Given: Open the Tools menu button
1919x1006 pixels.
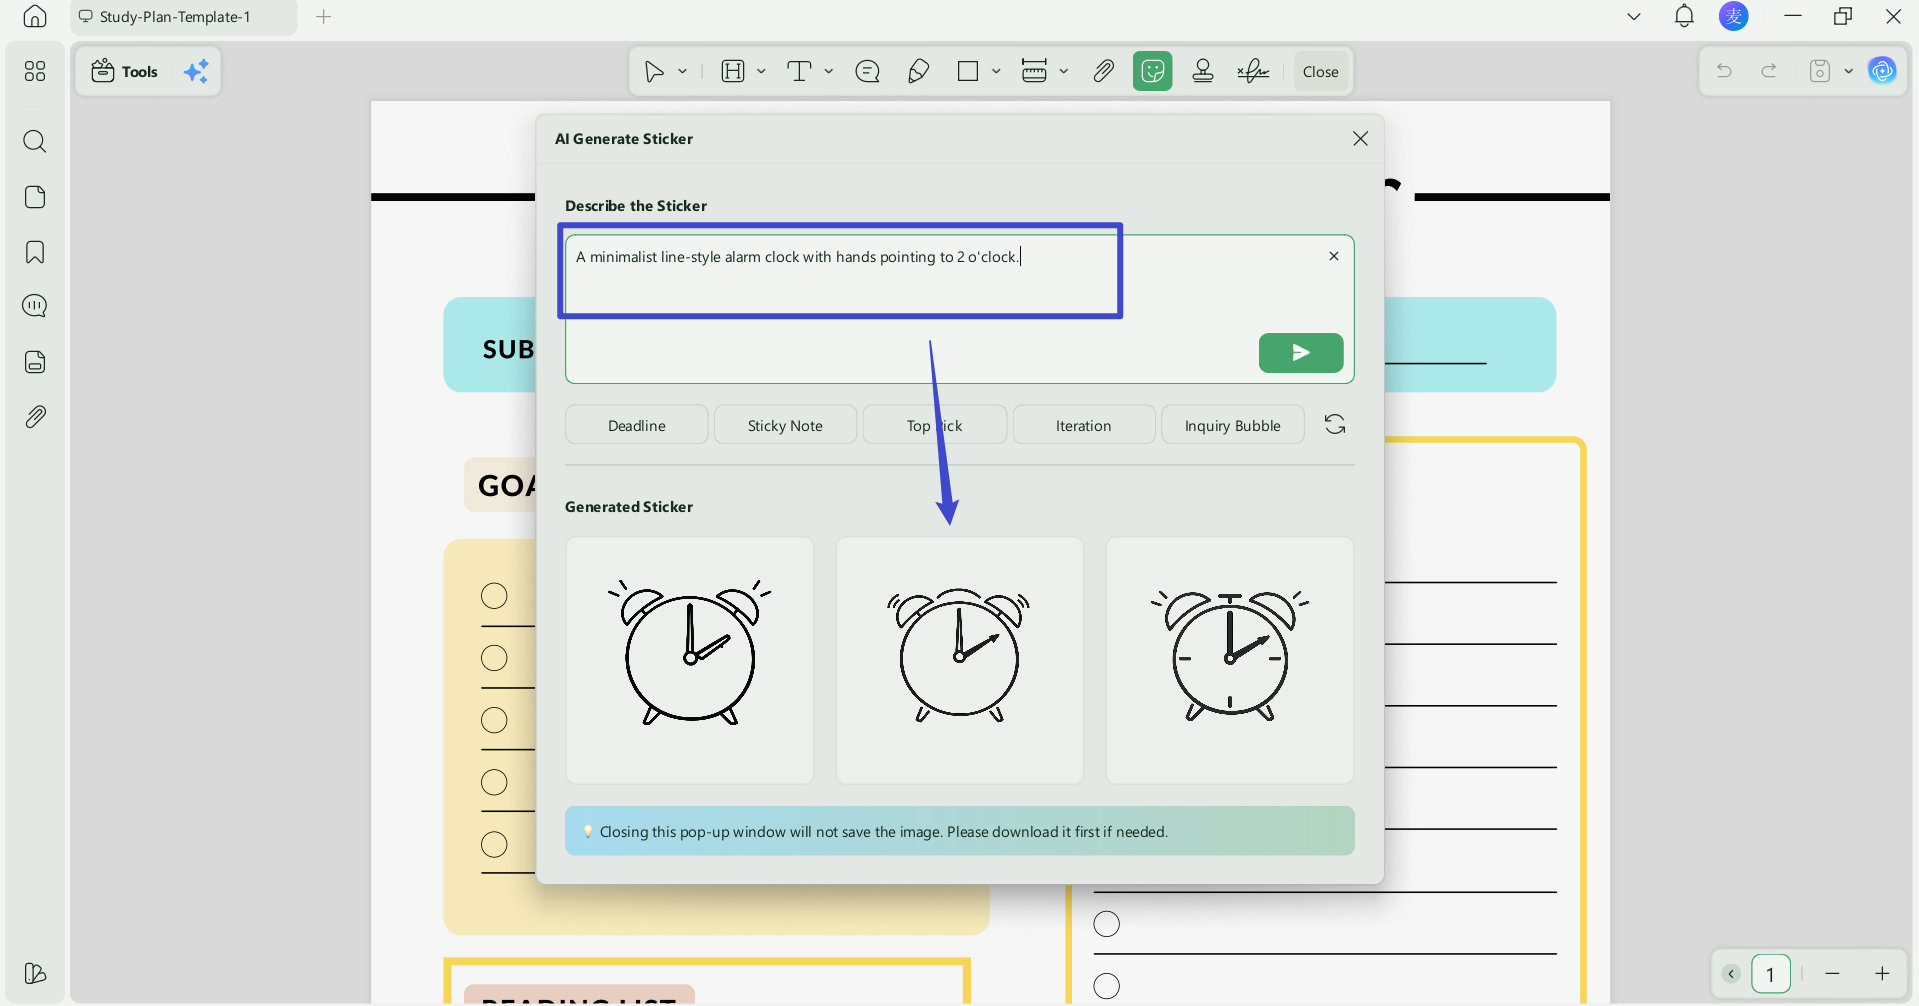Looking at the screenshot, I should coord(125,71).
